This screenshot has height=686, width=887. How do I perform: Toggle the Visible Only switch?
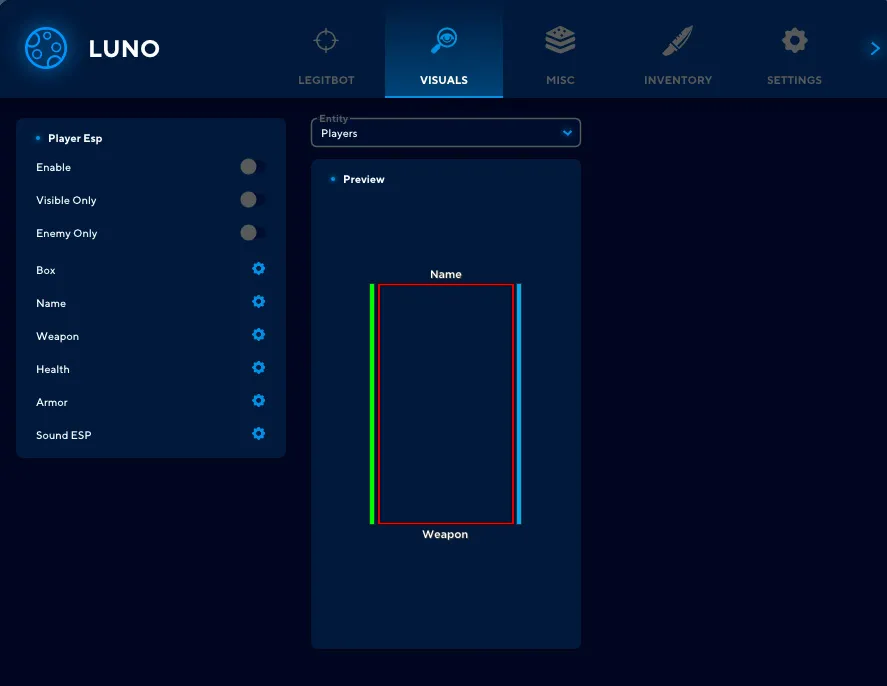[x=253, y=200]
